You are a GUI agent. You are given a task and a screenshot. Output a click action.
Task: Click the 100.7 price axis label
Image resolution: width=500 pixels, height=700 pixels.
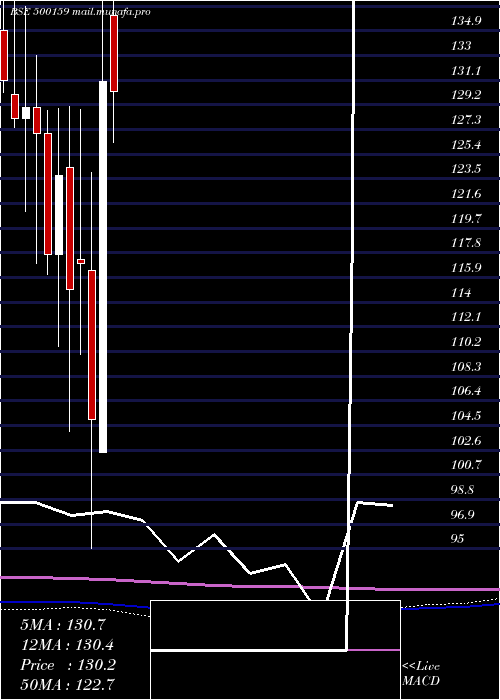click(466, 465)
